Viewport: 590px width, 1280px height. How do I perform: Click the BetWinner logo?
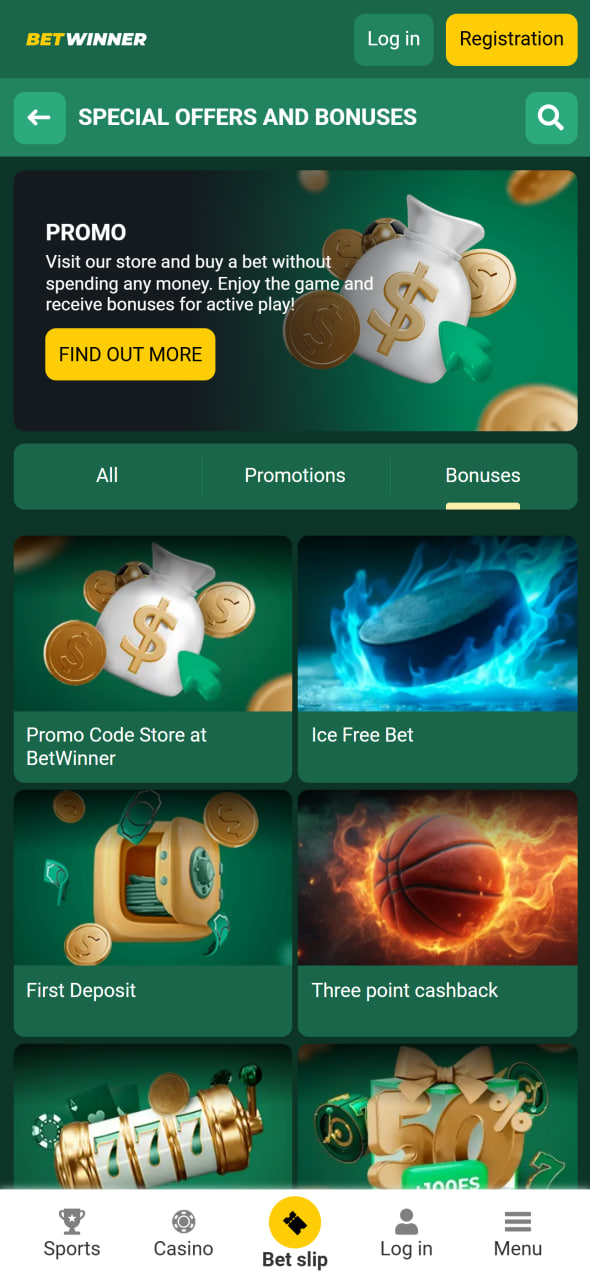pyautogui.click(x=86, y=39)
